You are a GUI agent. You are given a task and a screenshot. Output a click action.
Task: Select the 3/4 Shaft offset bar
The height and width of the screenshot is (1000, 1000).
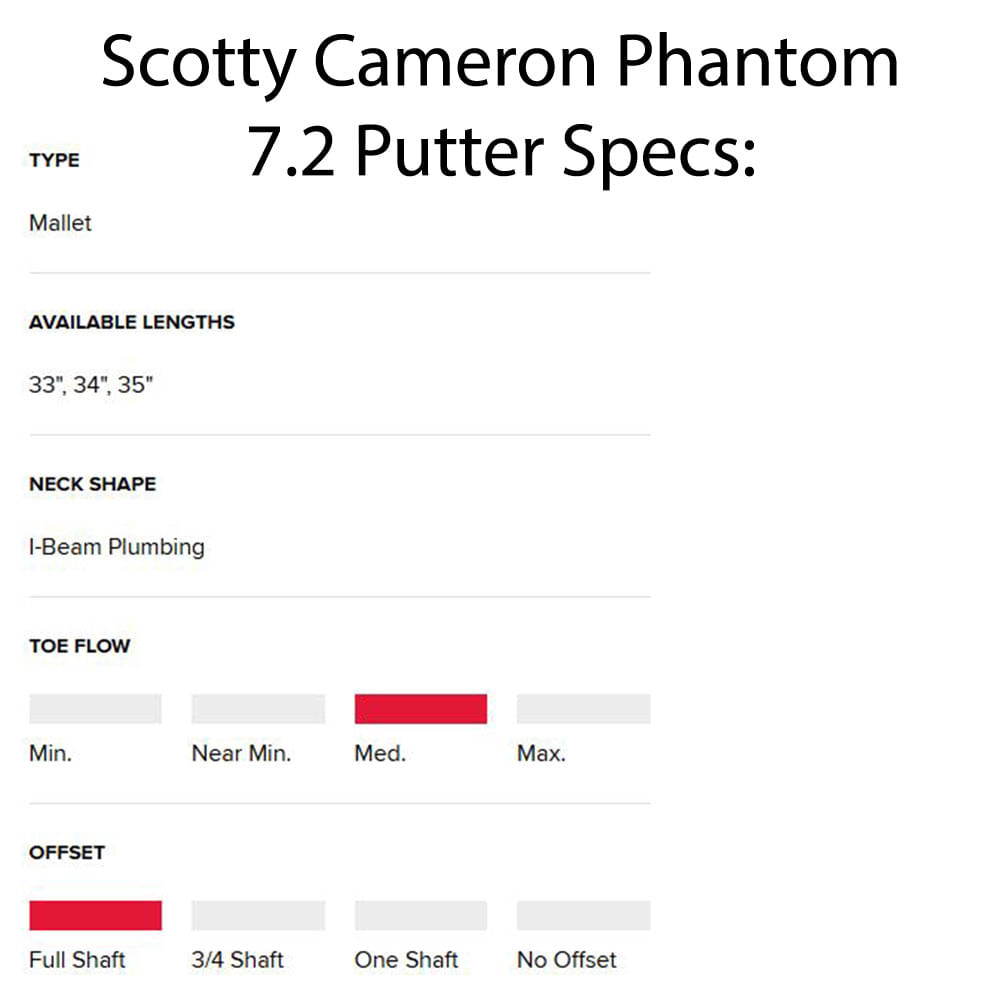click(258, 915)
